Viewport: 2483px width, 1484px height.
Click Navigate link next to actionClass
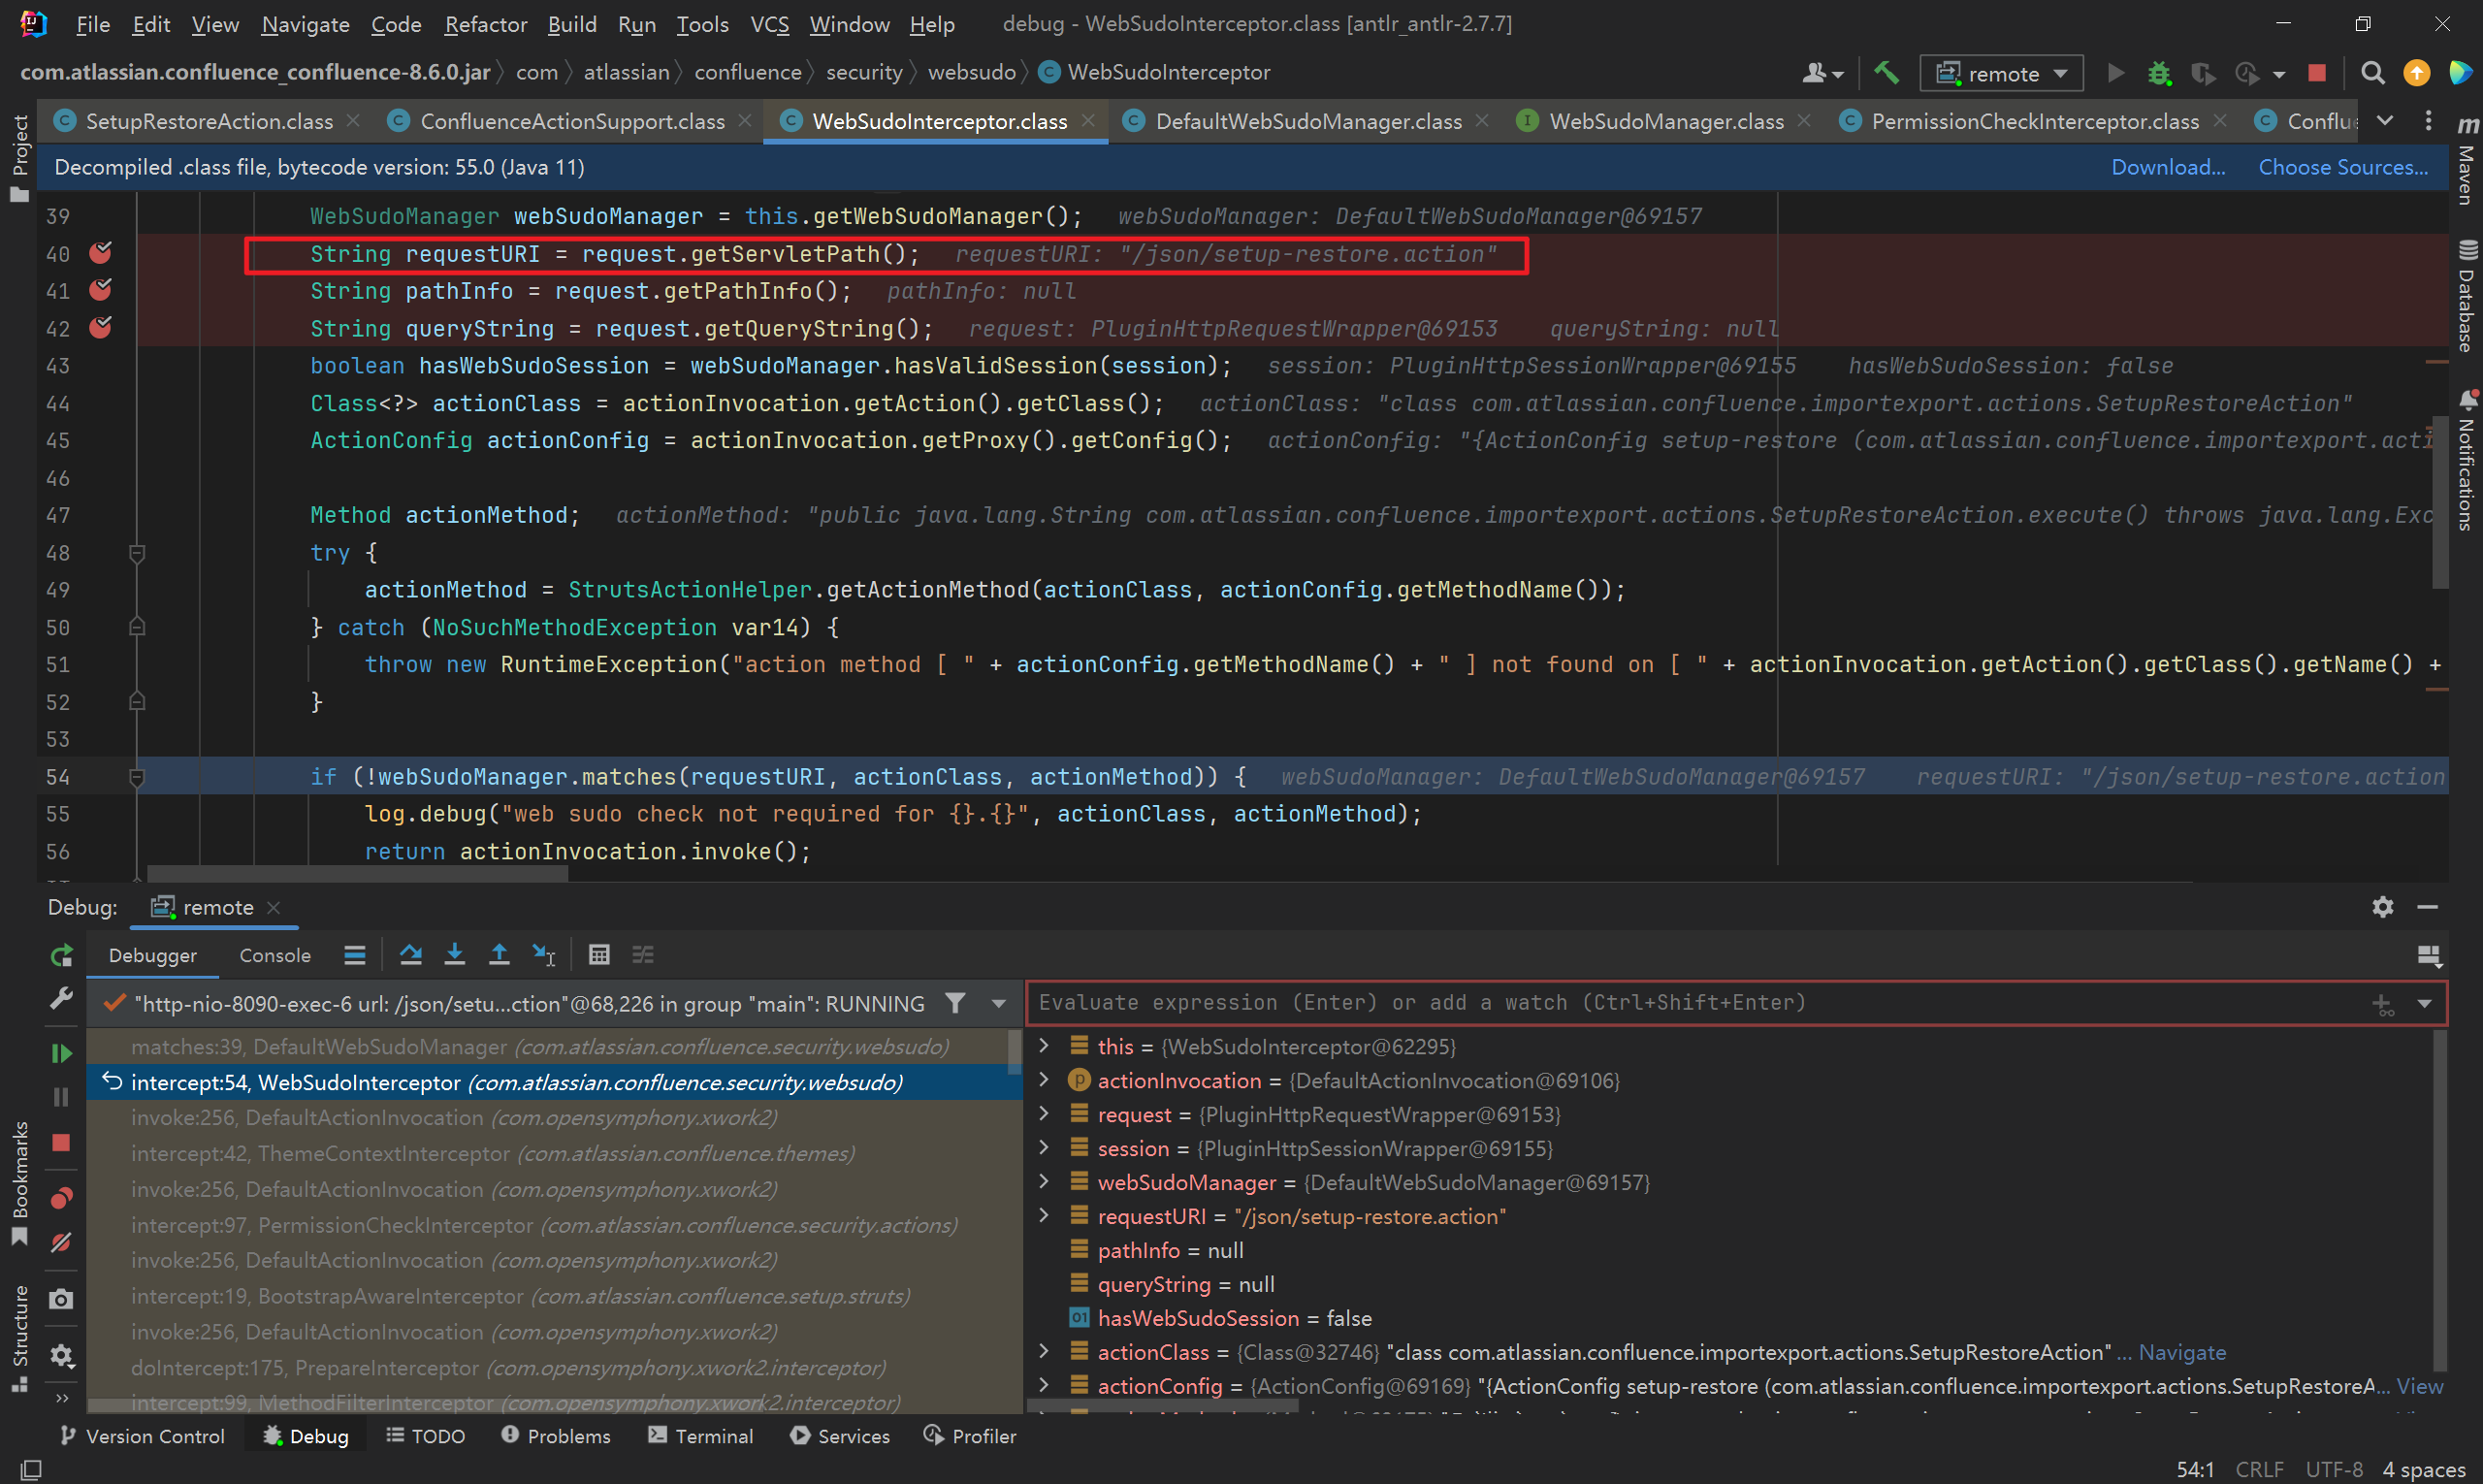pyautogui.click(x=2181, y=1352)
